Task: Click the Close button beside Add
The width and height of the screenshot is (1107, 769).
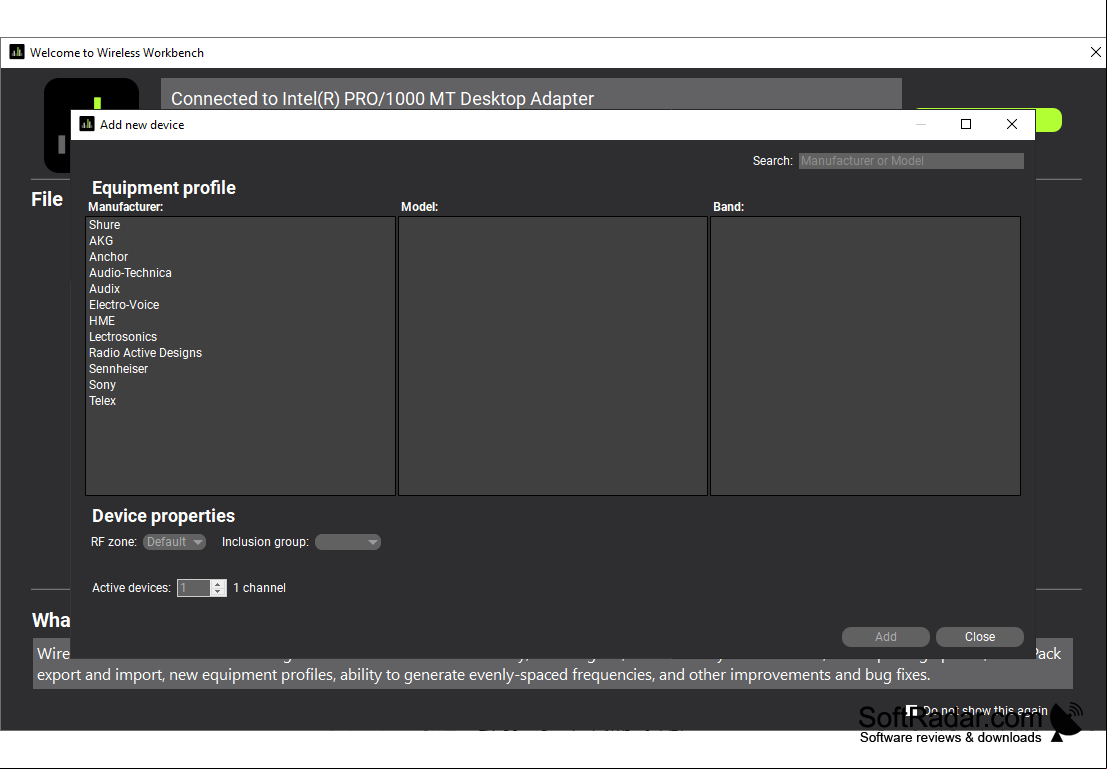Action: coord(980,637)
